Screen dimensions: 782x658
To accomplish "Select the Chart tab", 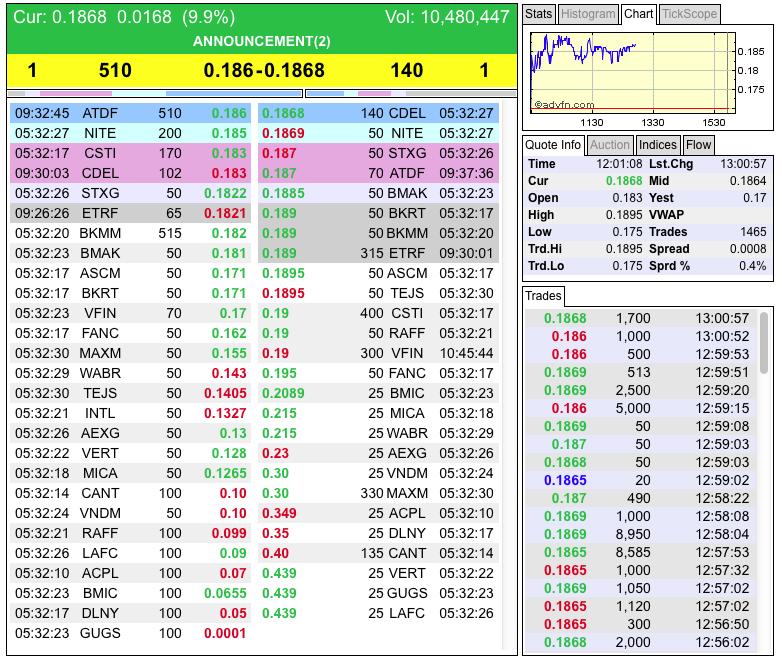I will tap(638, 14).
